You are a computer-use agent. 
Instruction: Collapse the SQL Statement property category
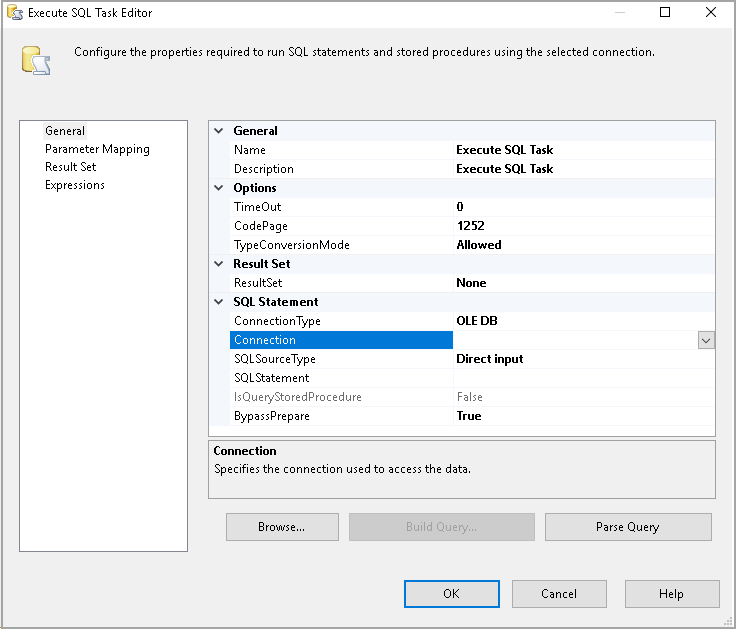click(219, 302)
